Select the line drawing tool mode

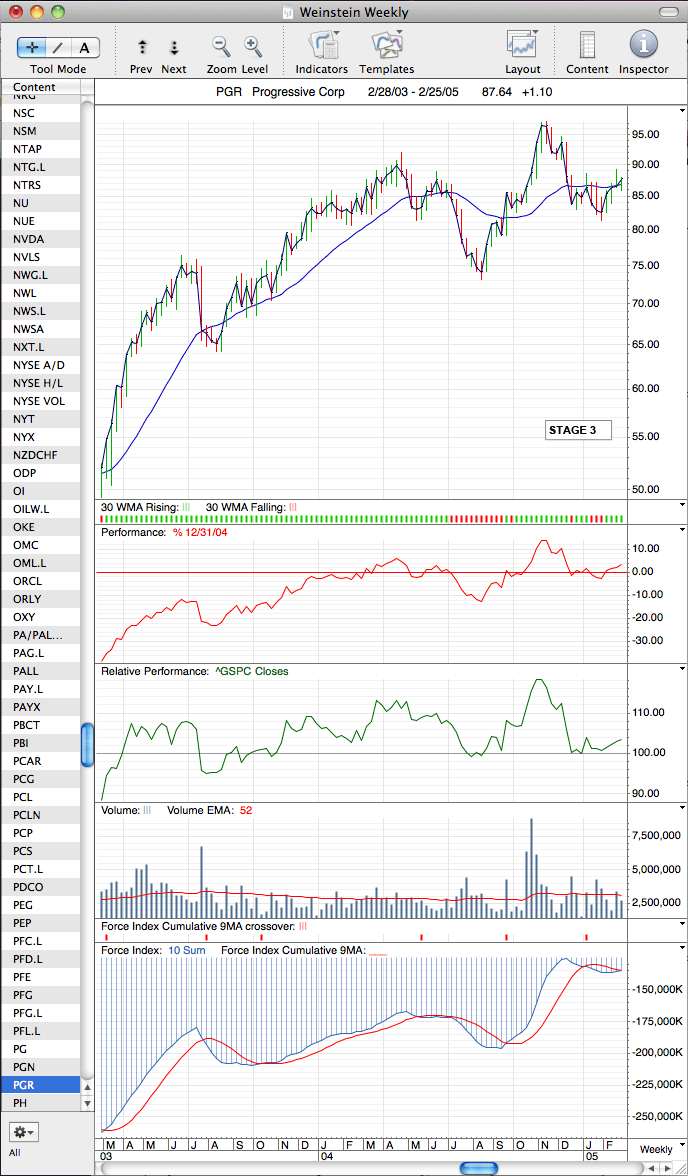[59, 47]
